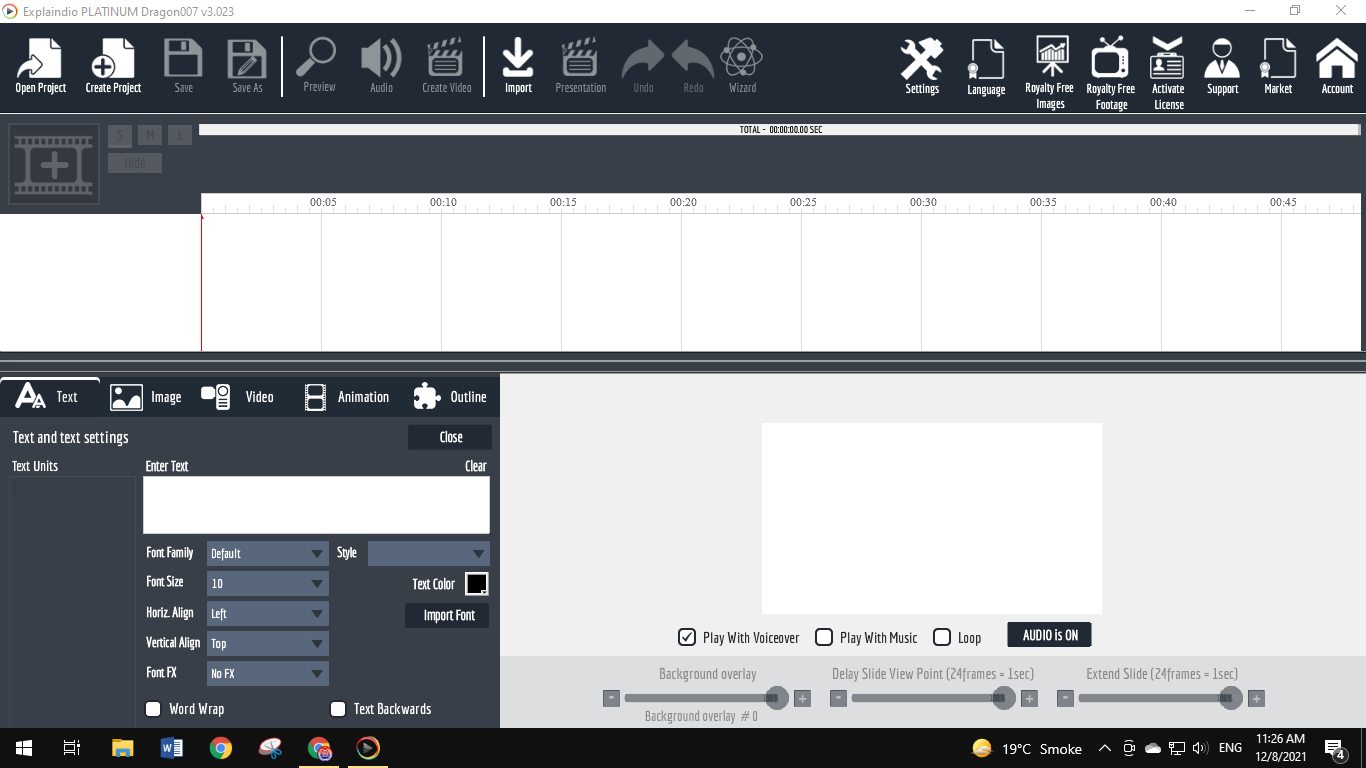The width and height of the screenshot is (1366, 768).
Task: Click inside the Enter Text field
Action: tap(316, 505)
